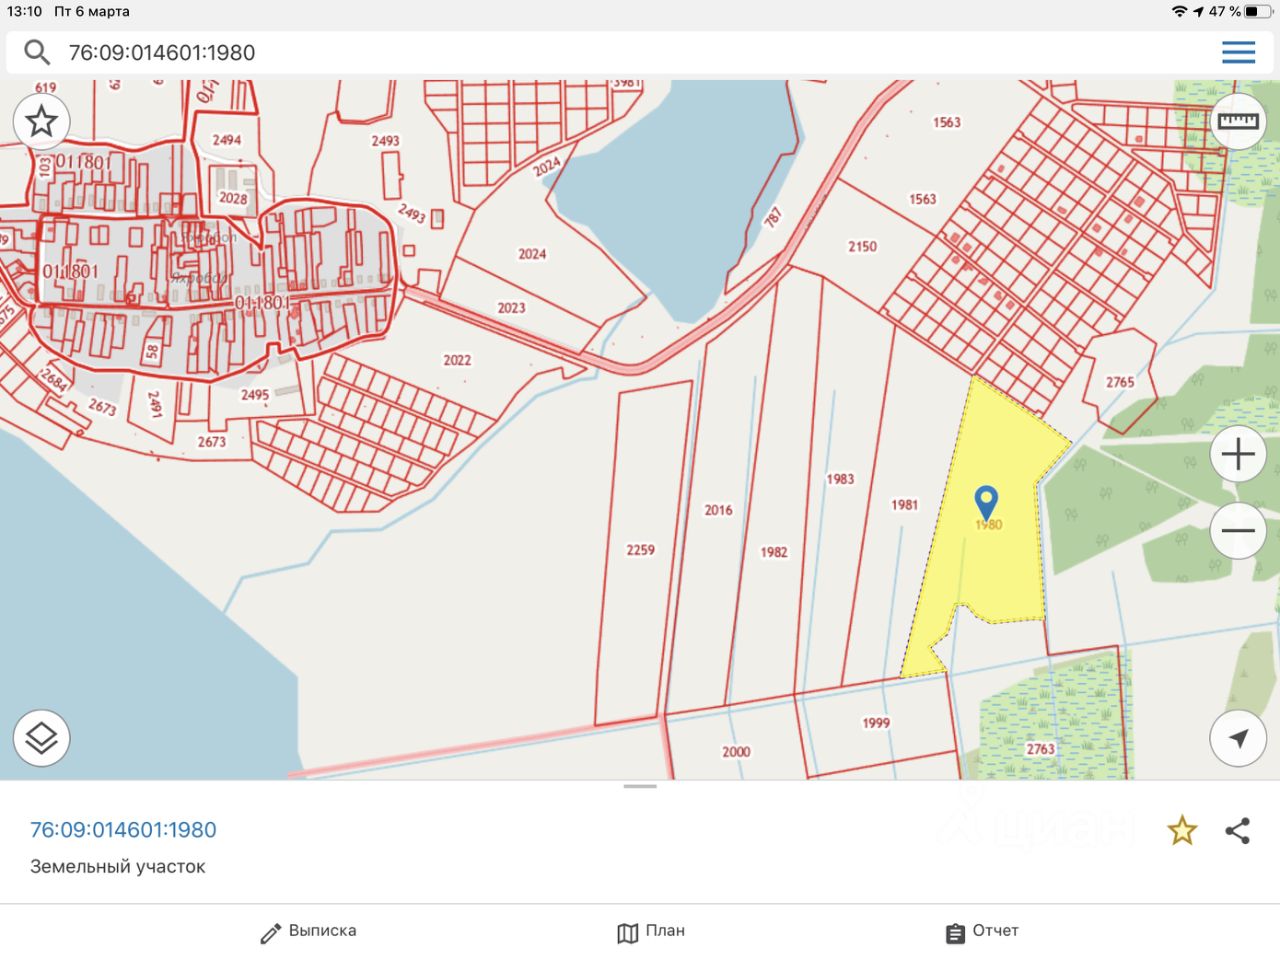Viewport: 1280px width, 960px height.
Task: Open the map layers switcher
Action: [x=41, y=739]
